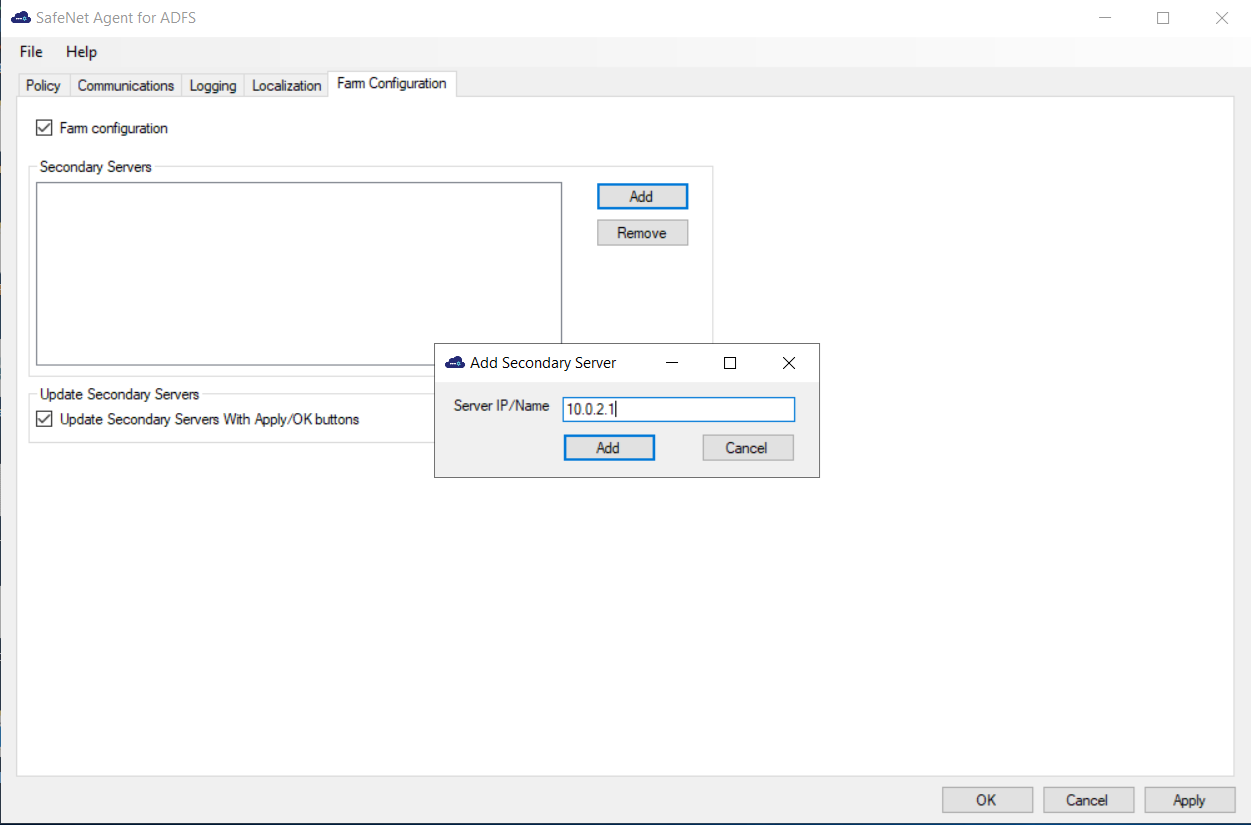Screen dimensions: 1251x825
Task: Minimize the Add Secondary Server dialog
Action: point(671,363)
